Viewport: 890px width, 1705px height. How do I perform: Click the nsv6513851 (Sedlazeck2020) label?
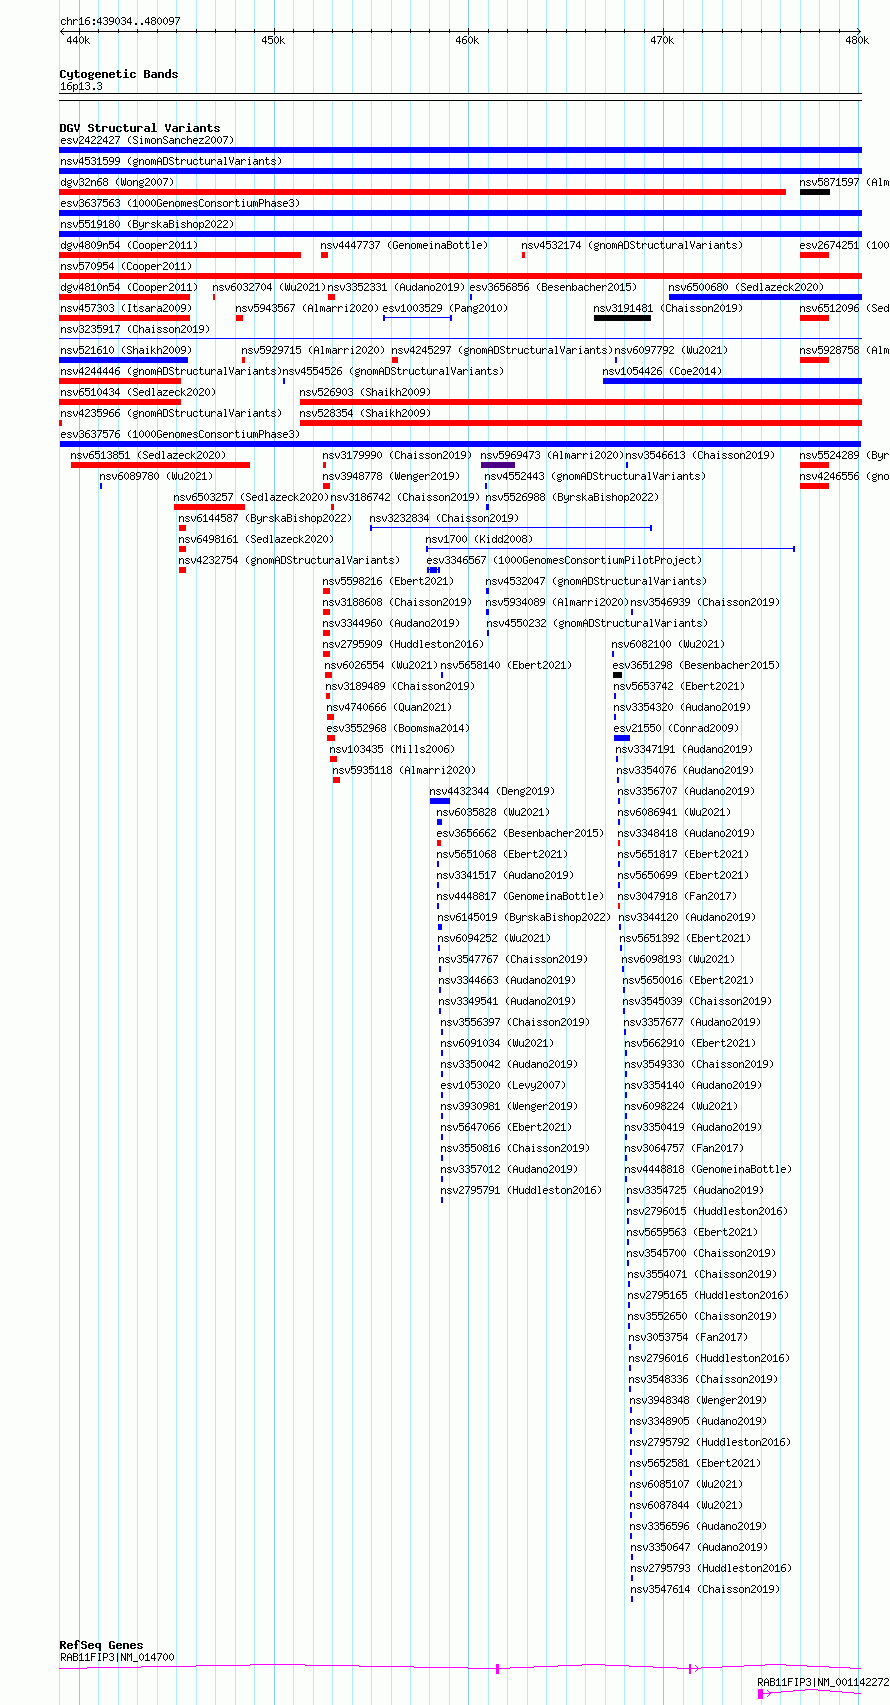pos(148,456)
